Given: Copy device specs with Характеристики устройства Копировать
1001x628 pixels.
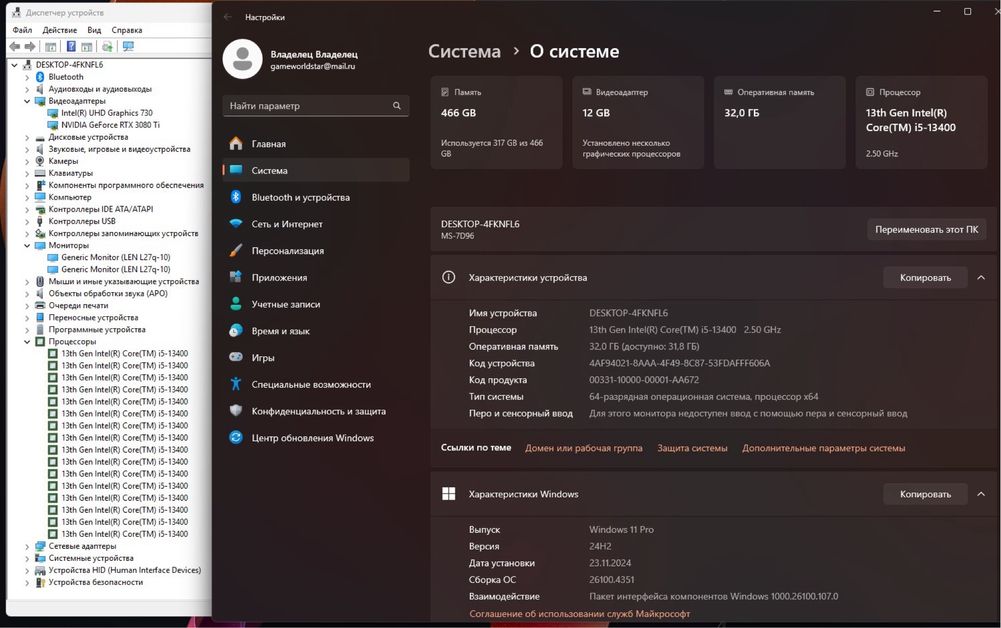Looking at the screenshot, I should coord(926,278).
